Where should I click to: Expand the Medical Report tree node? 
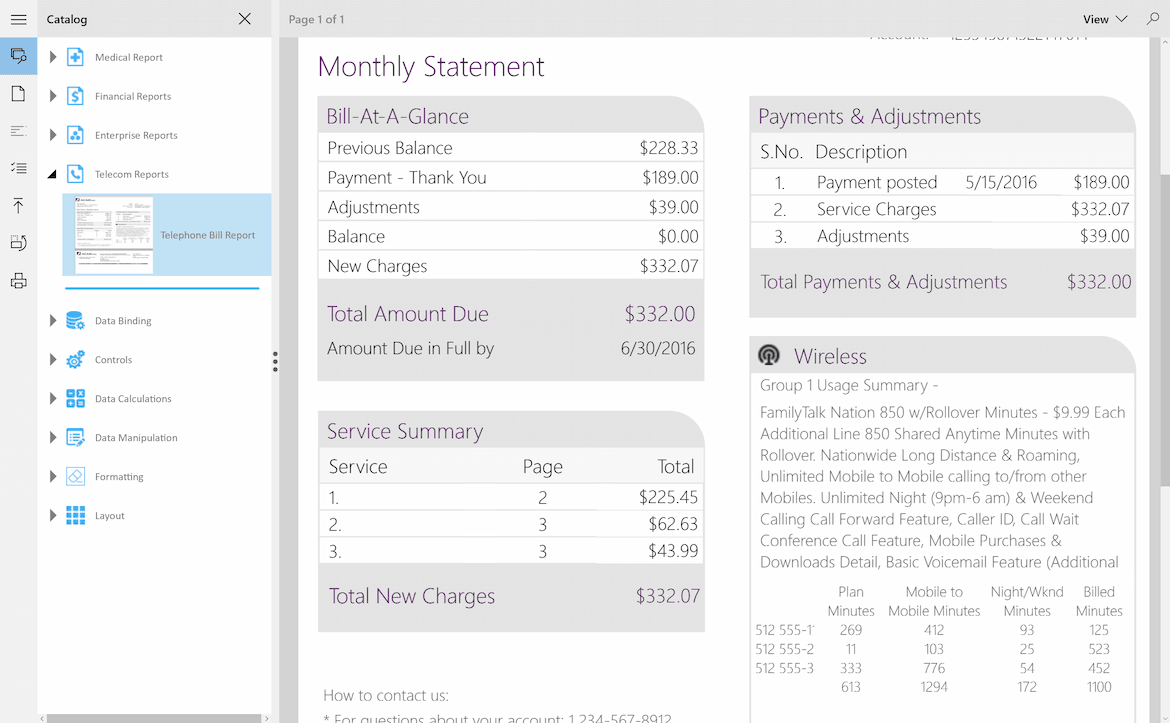[x=53, y=57]
